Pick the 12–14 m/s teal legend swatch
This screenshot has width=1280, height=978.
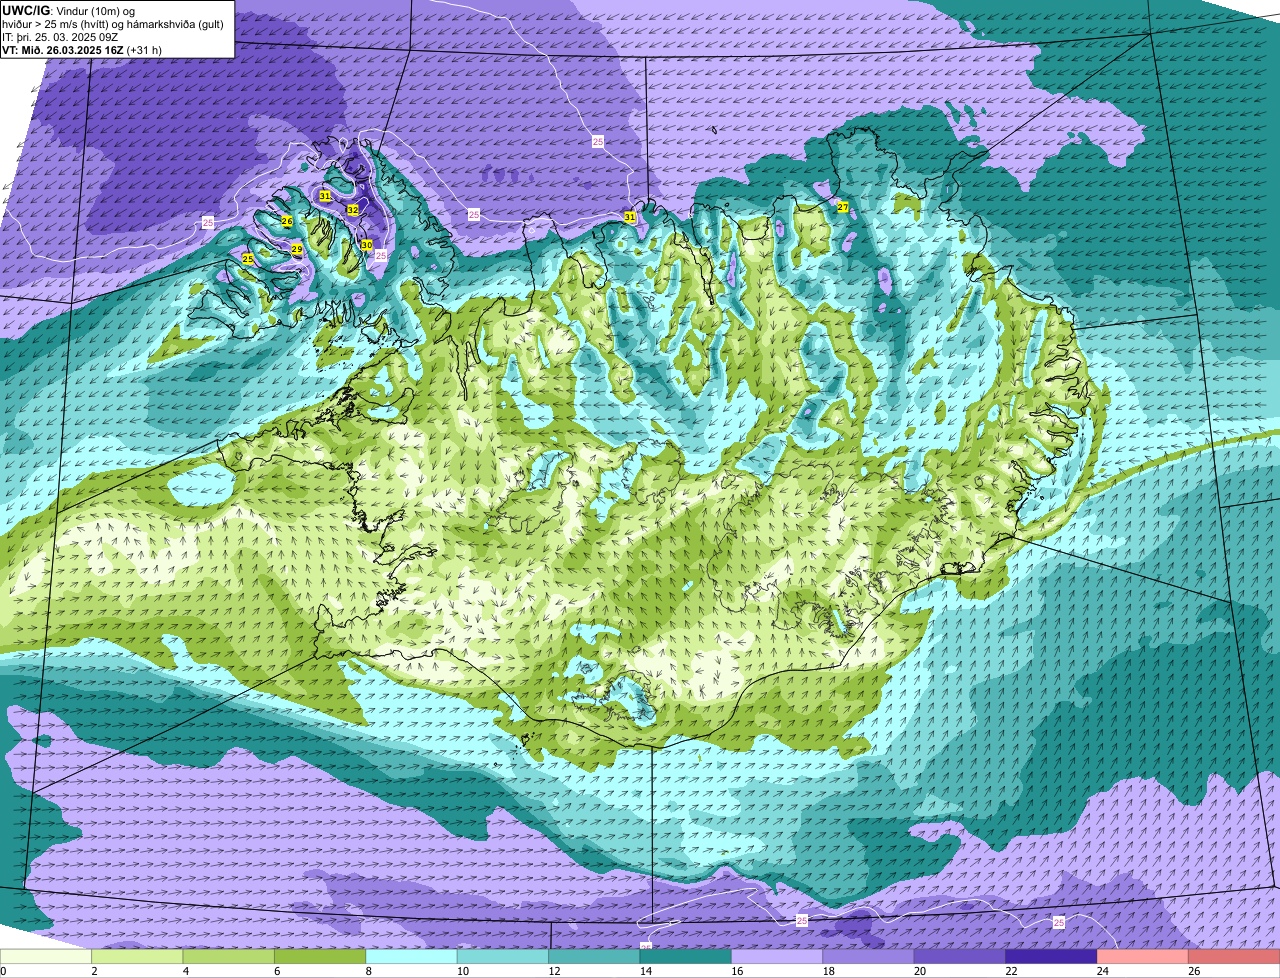tap(595, 956)
